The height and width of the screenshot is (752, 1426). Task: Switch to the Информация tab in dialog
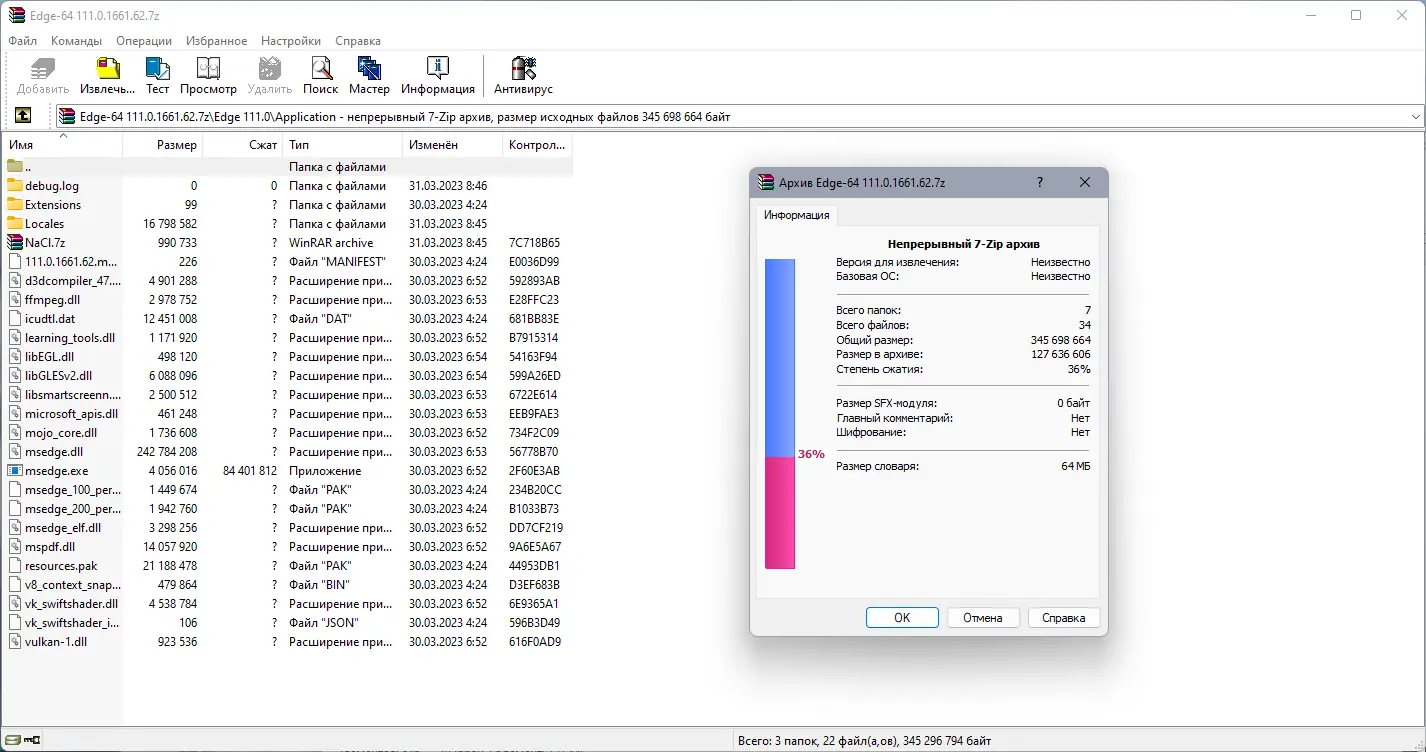[796, 214]
